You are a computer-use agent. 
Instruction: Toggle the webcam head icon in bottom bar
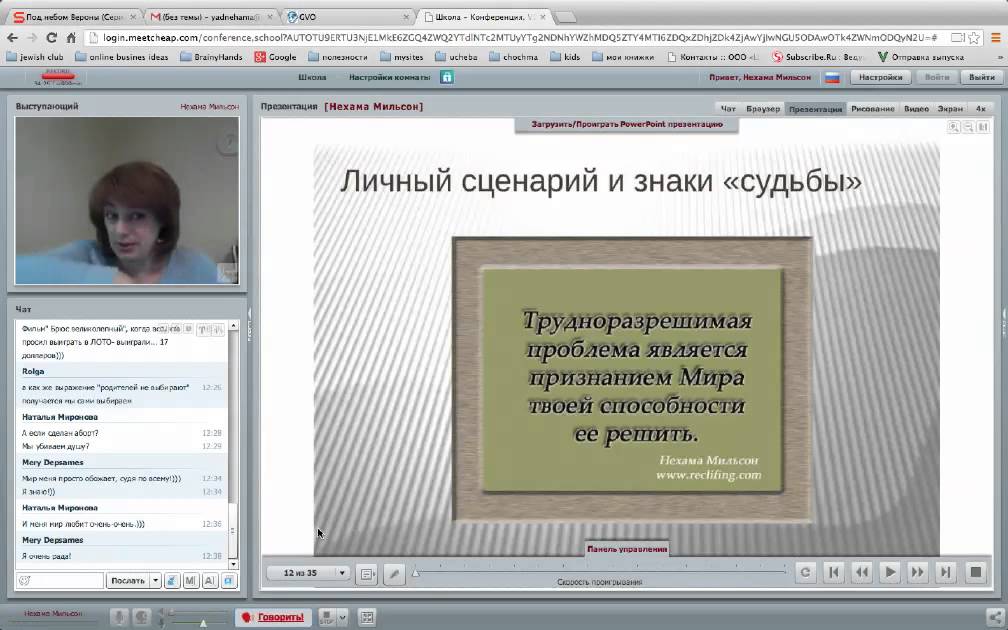point(141,617)
